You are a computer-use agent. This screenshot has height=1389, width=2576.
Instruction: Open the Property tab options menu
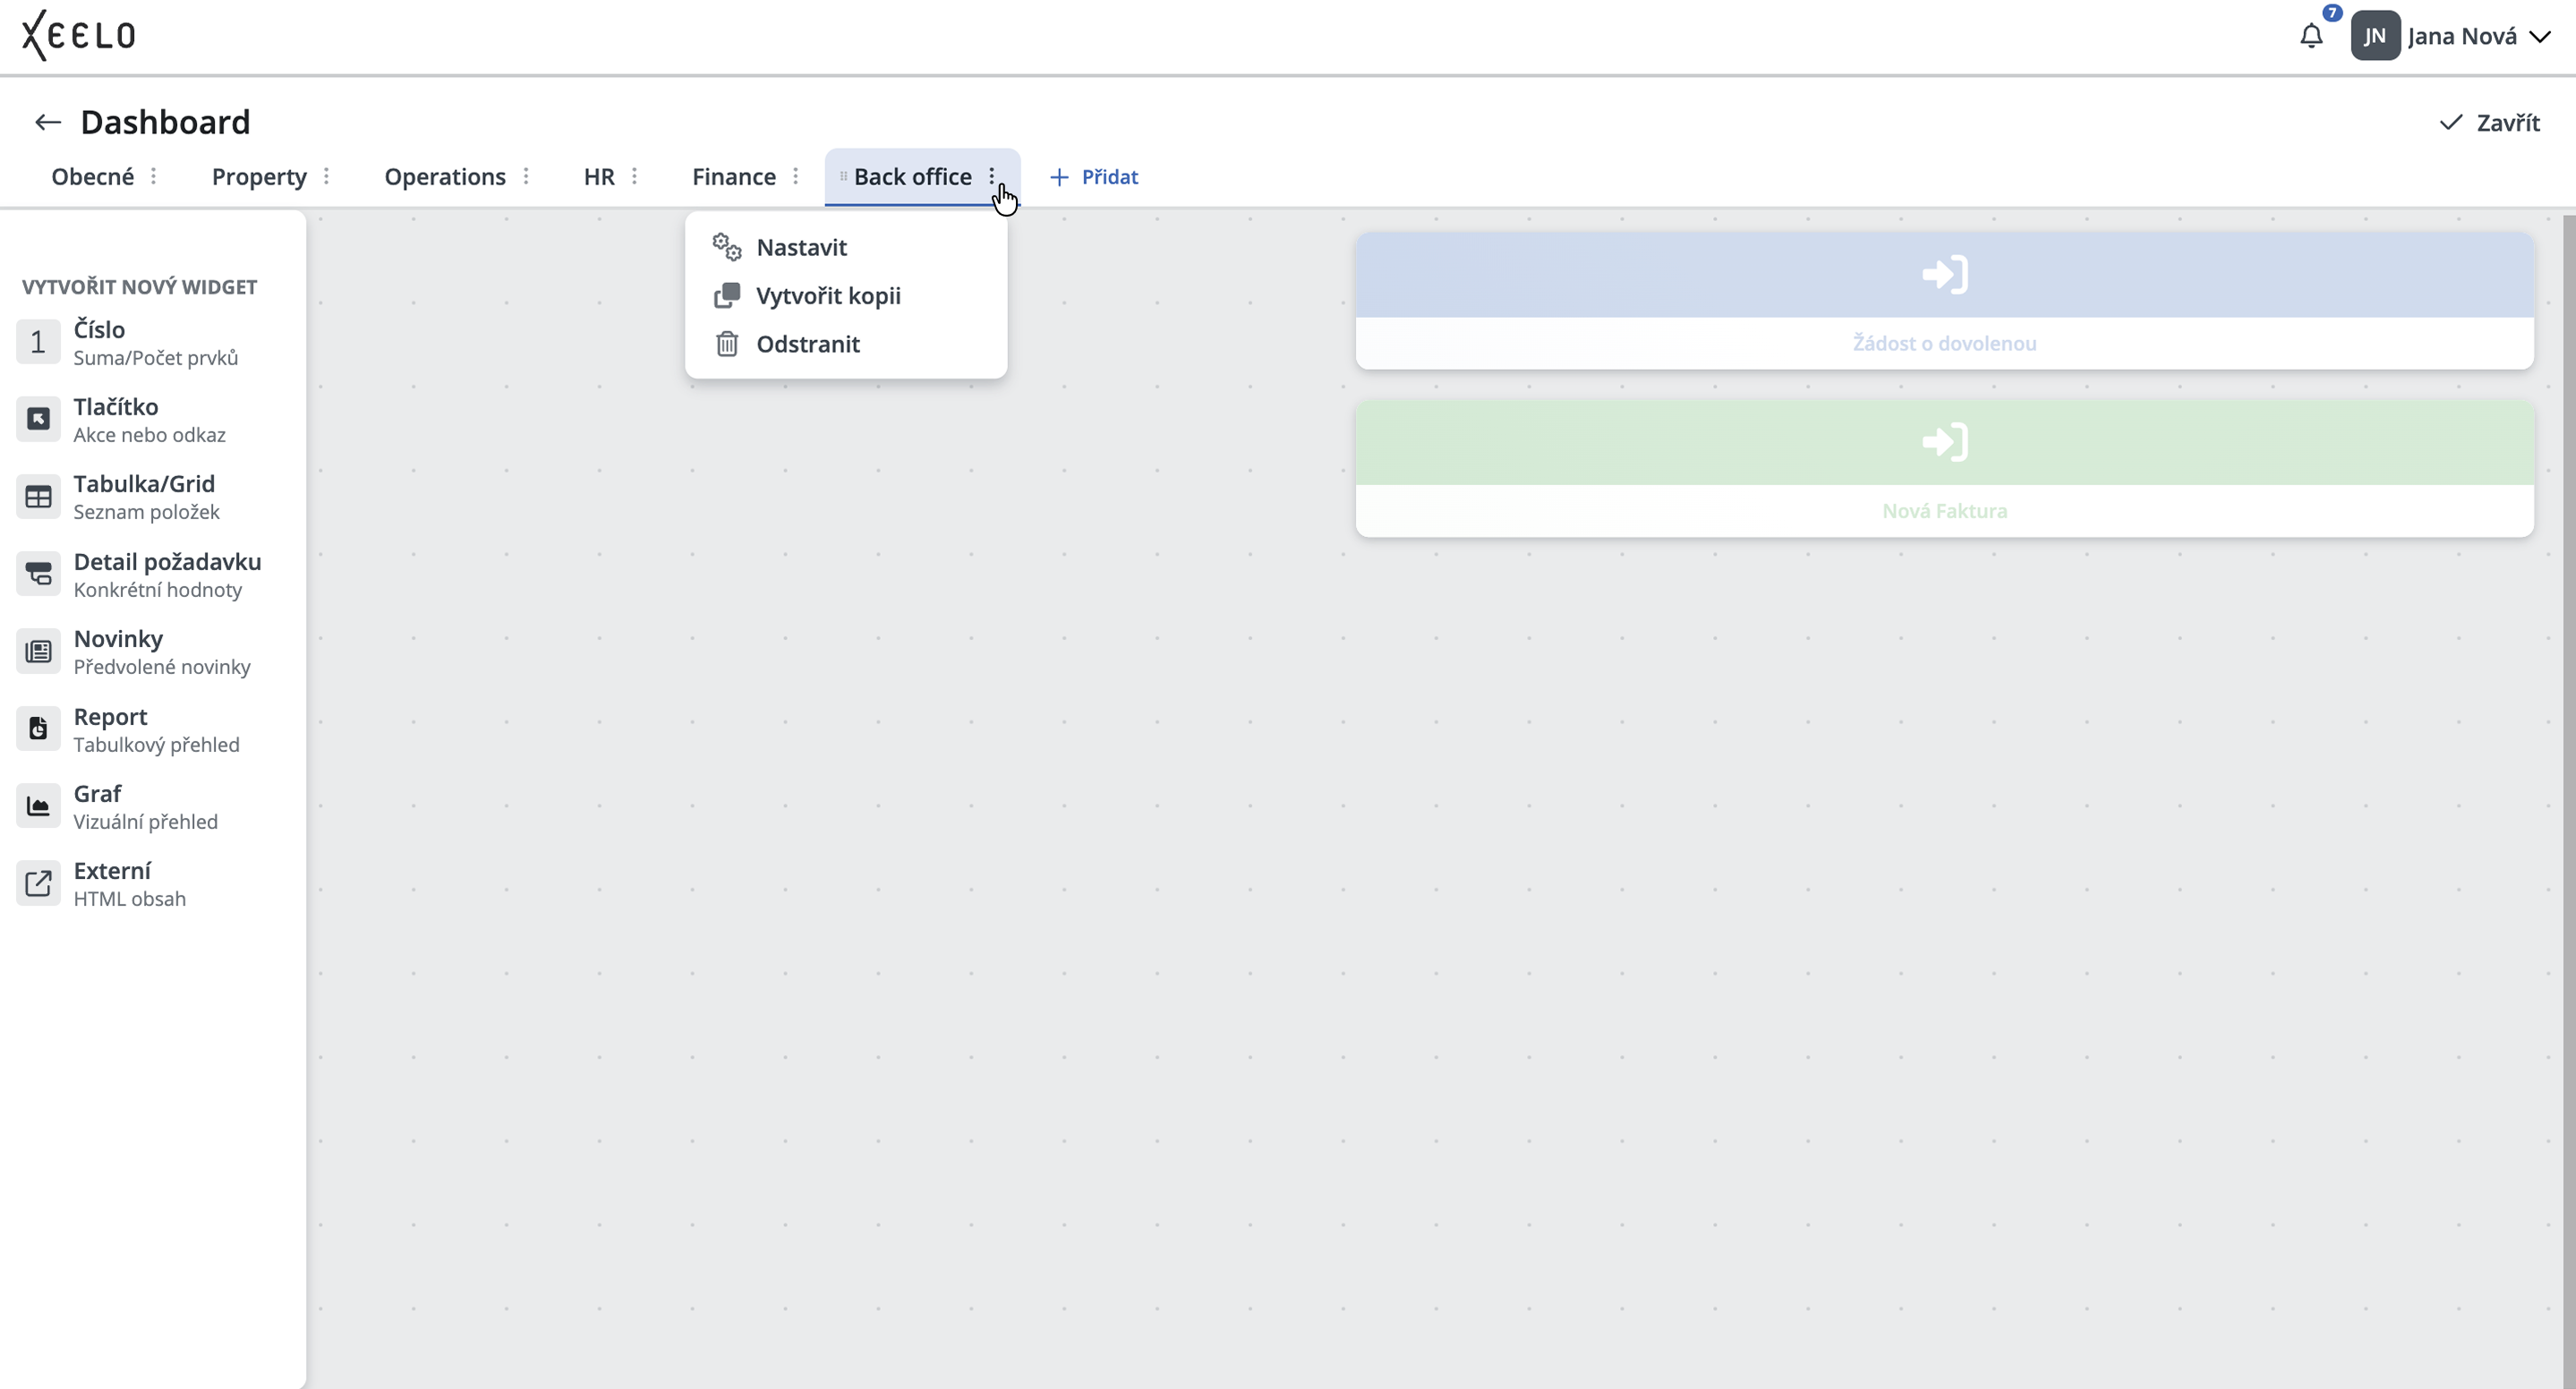coord(326,176)
